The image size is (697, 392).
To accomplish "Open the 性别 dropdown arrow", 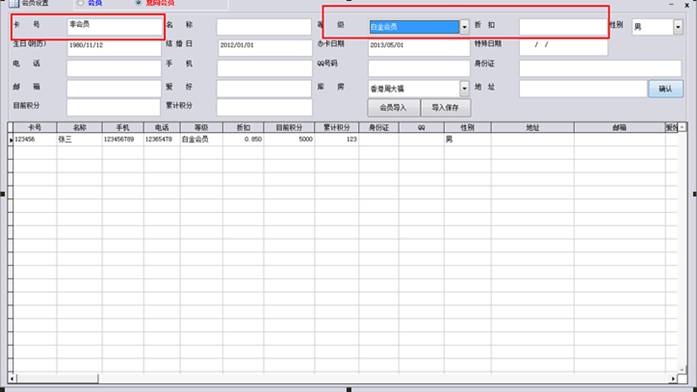I will point(678,27).
